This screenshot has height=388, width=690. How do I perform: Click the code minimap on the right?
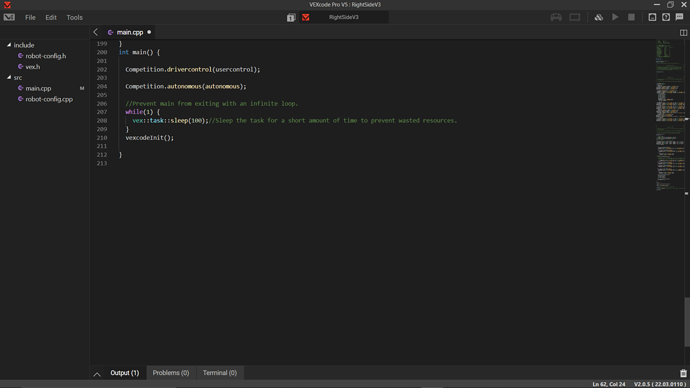[670, 114]
